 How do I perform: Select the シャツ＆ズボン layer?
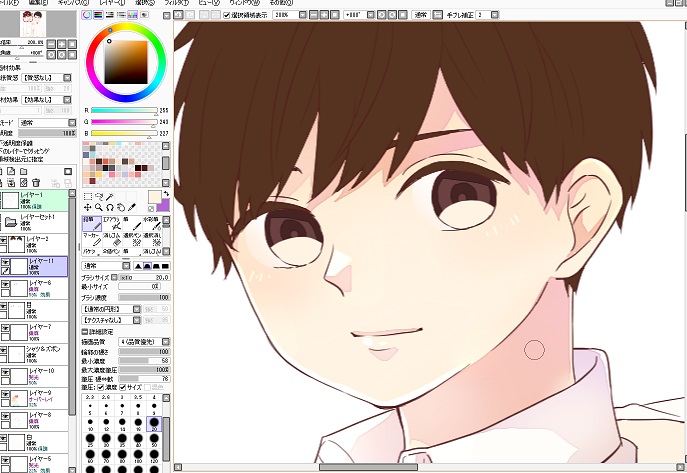pos(34,354)
